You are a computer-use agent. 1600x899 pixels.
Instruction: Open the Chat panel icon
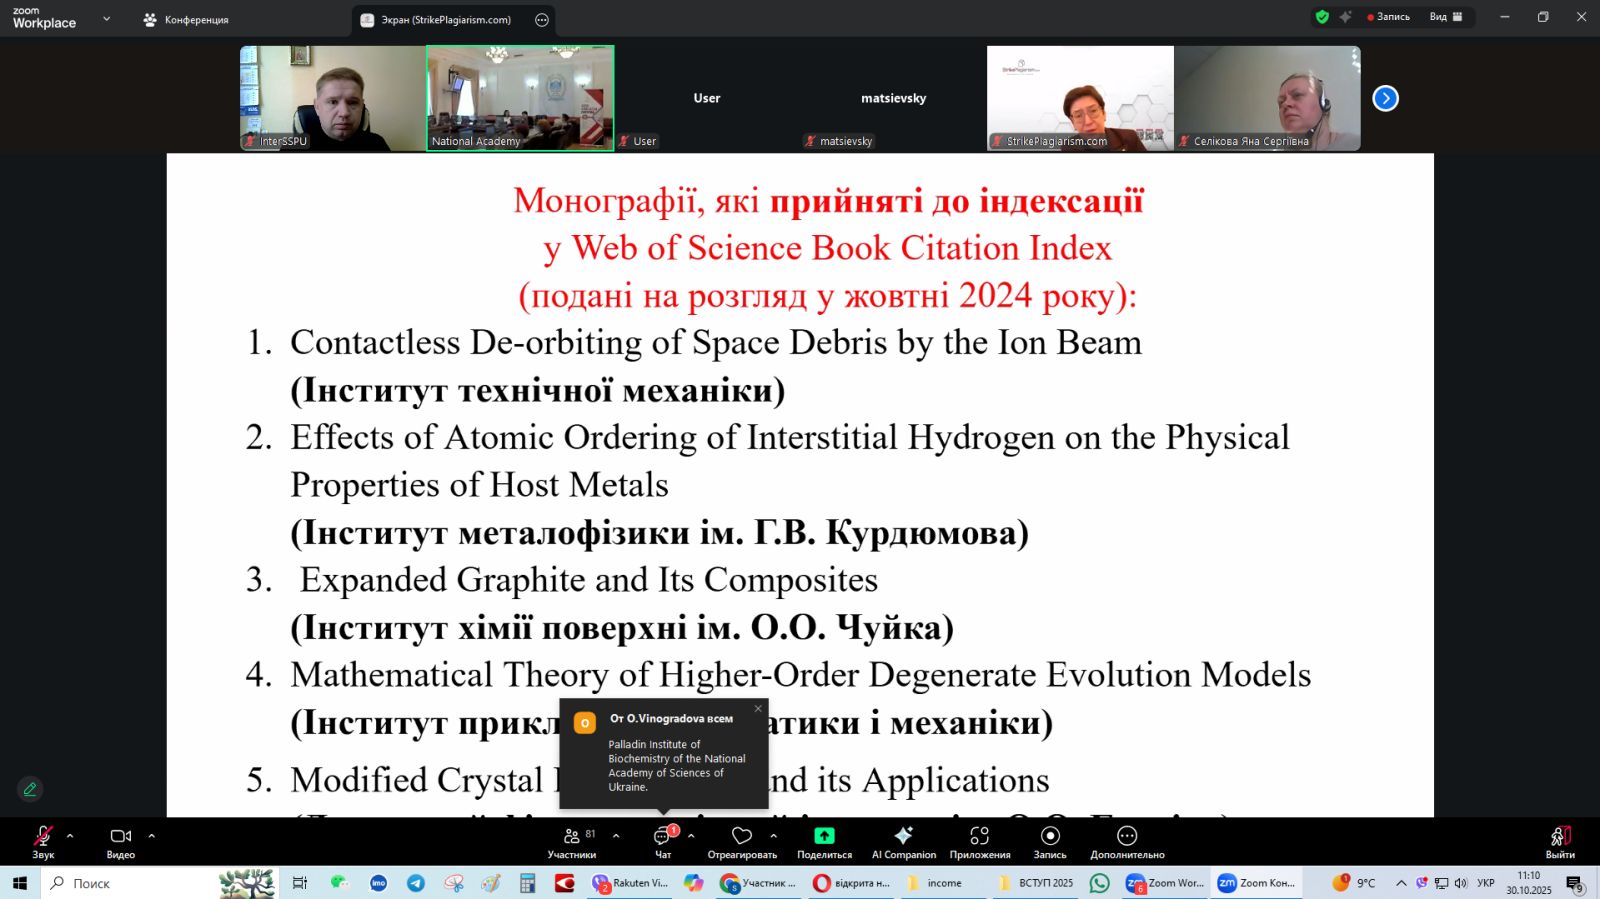pos(662,837)
